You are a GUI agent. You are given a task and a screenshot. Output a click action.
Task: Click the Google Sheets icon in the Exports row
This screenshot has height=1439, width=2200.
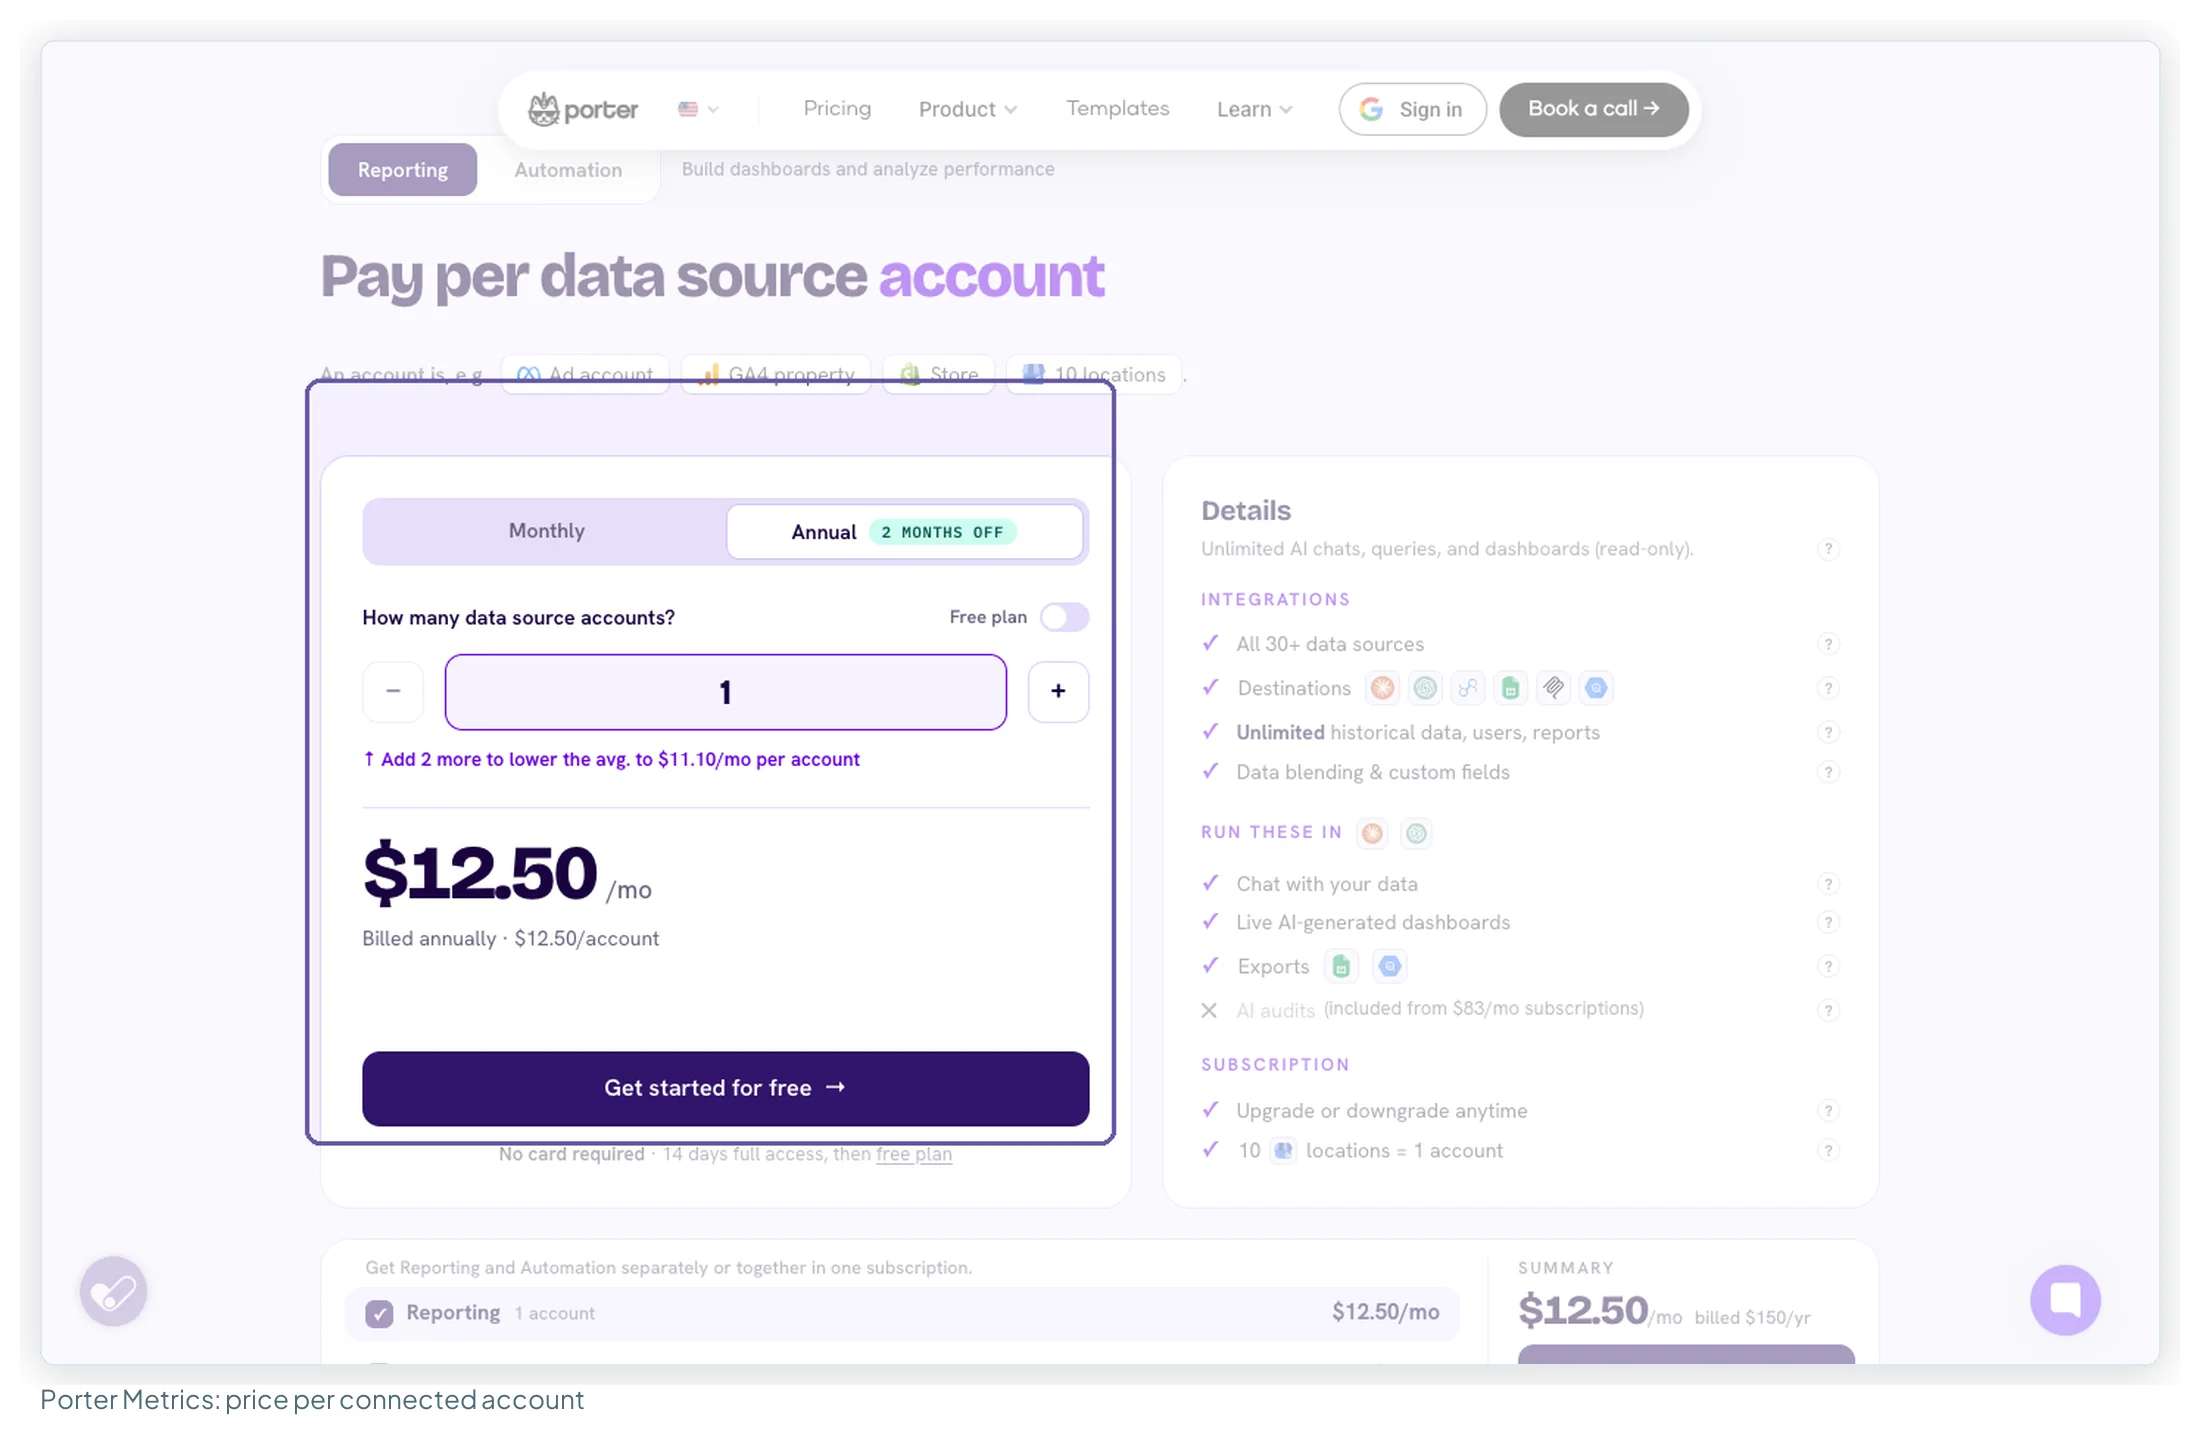tap(1341, 966)
